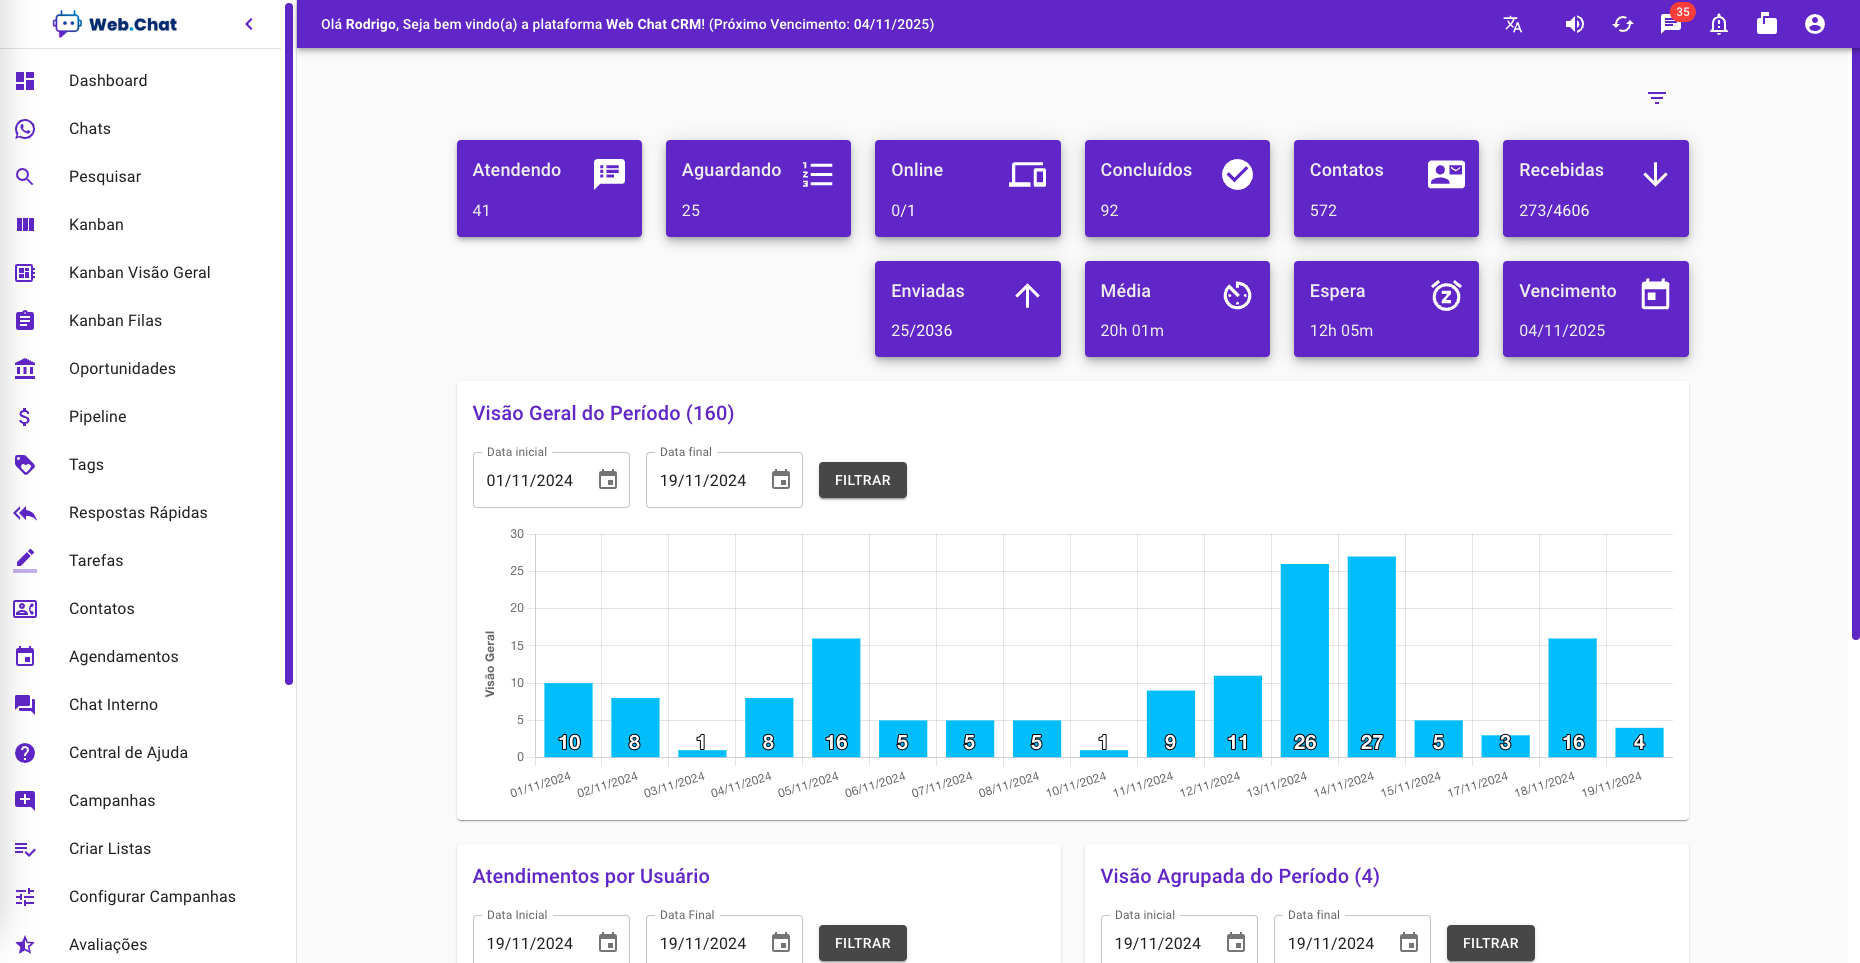The height and width of the screenshot is (963, 1860).
Task: Open calendar for Data final in Visão Agrupada
Action: point(1409,942)
